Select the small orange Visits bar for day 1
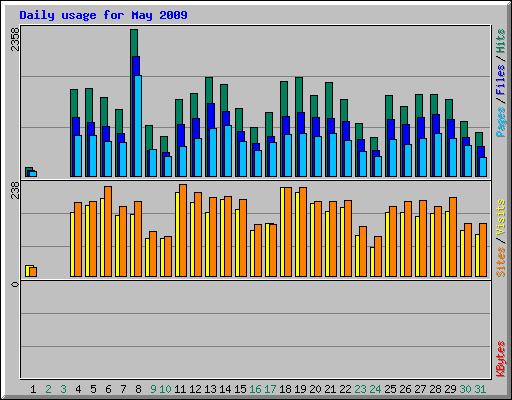The width and height of the screenshot is (512, 400). pyautogui.click(x=33, y=272)
